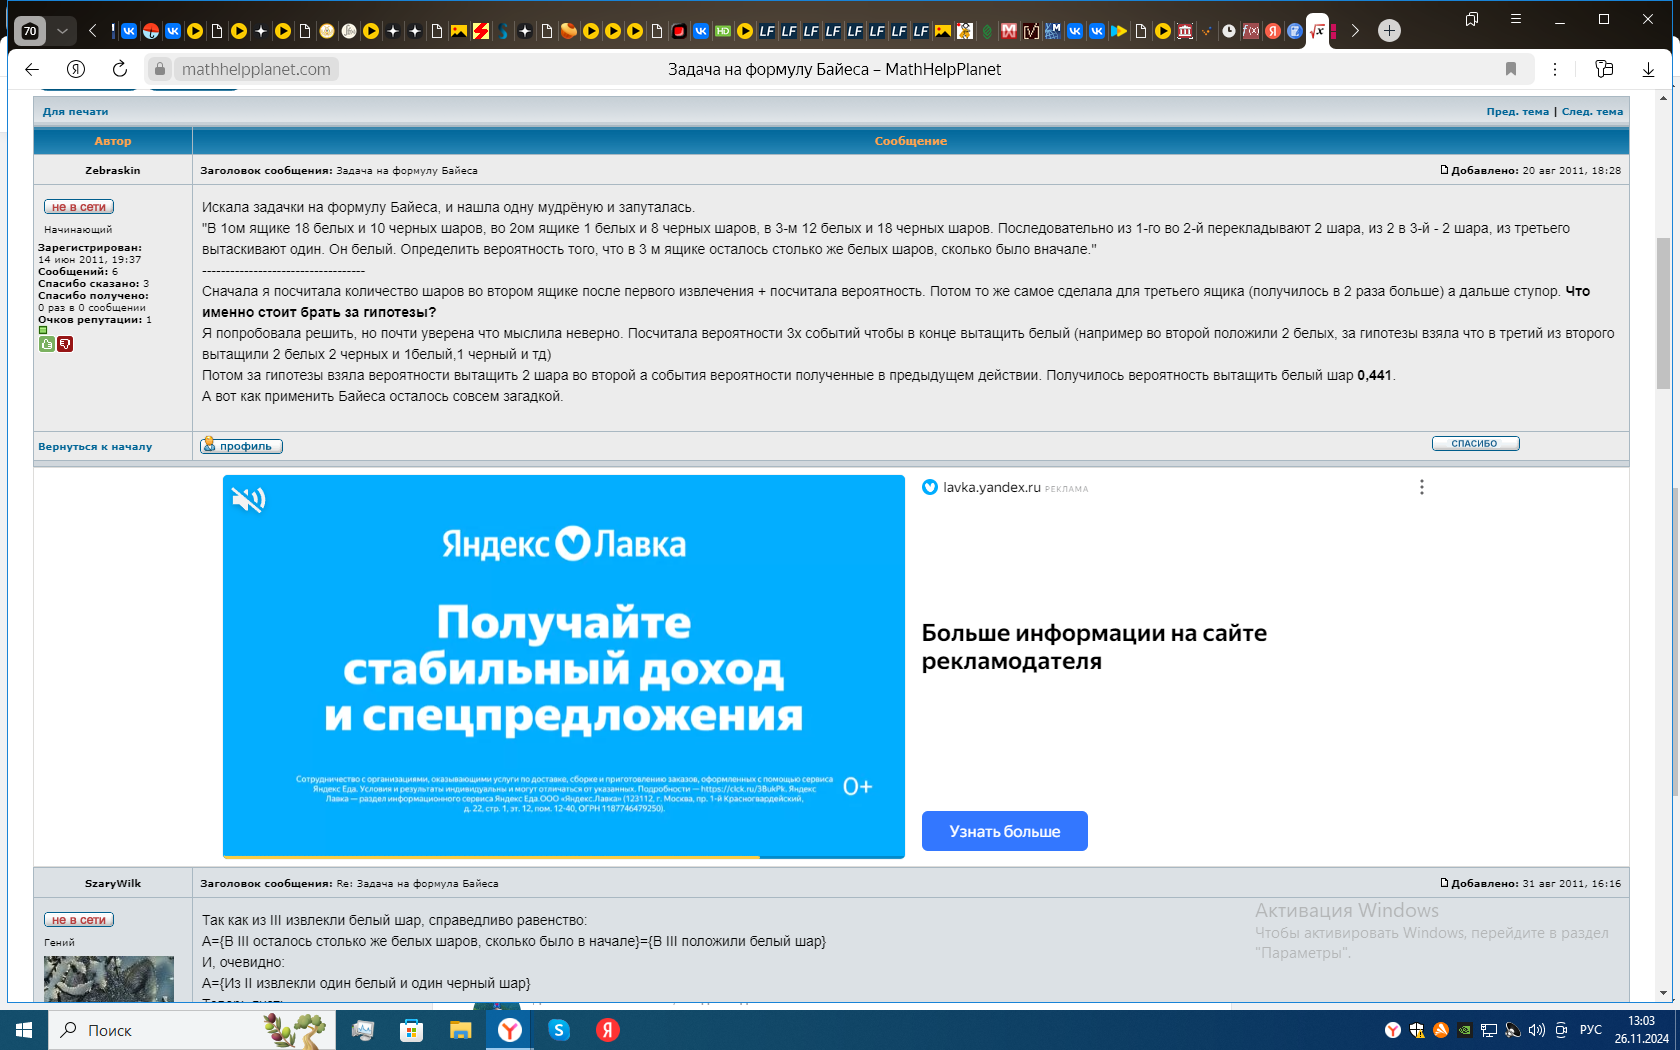Click the page vertical scrollbar thumb
The width and height of the screenshot is (1680, 1050).
tap(1663, 313)
